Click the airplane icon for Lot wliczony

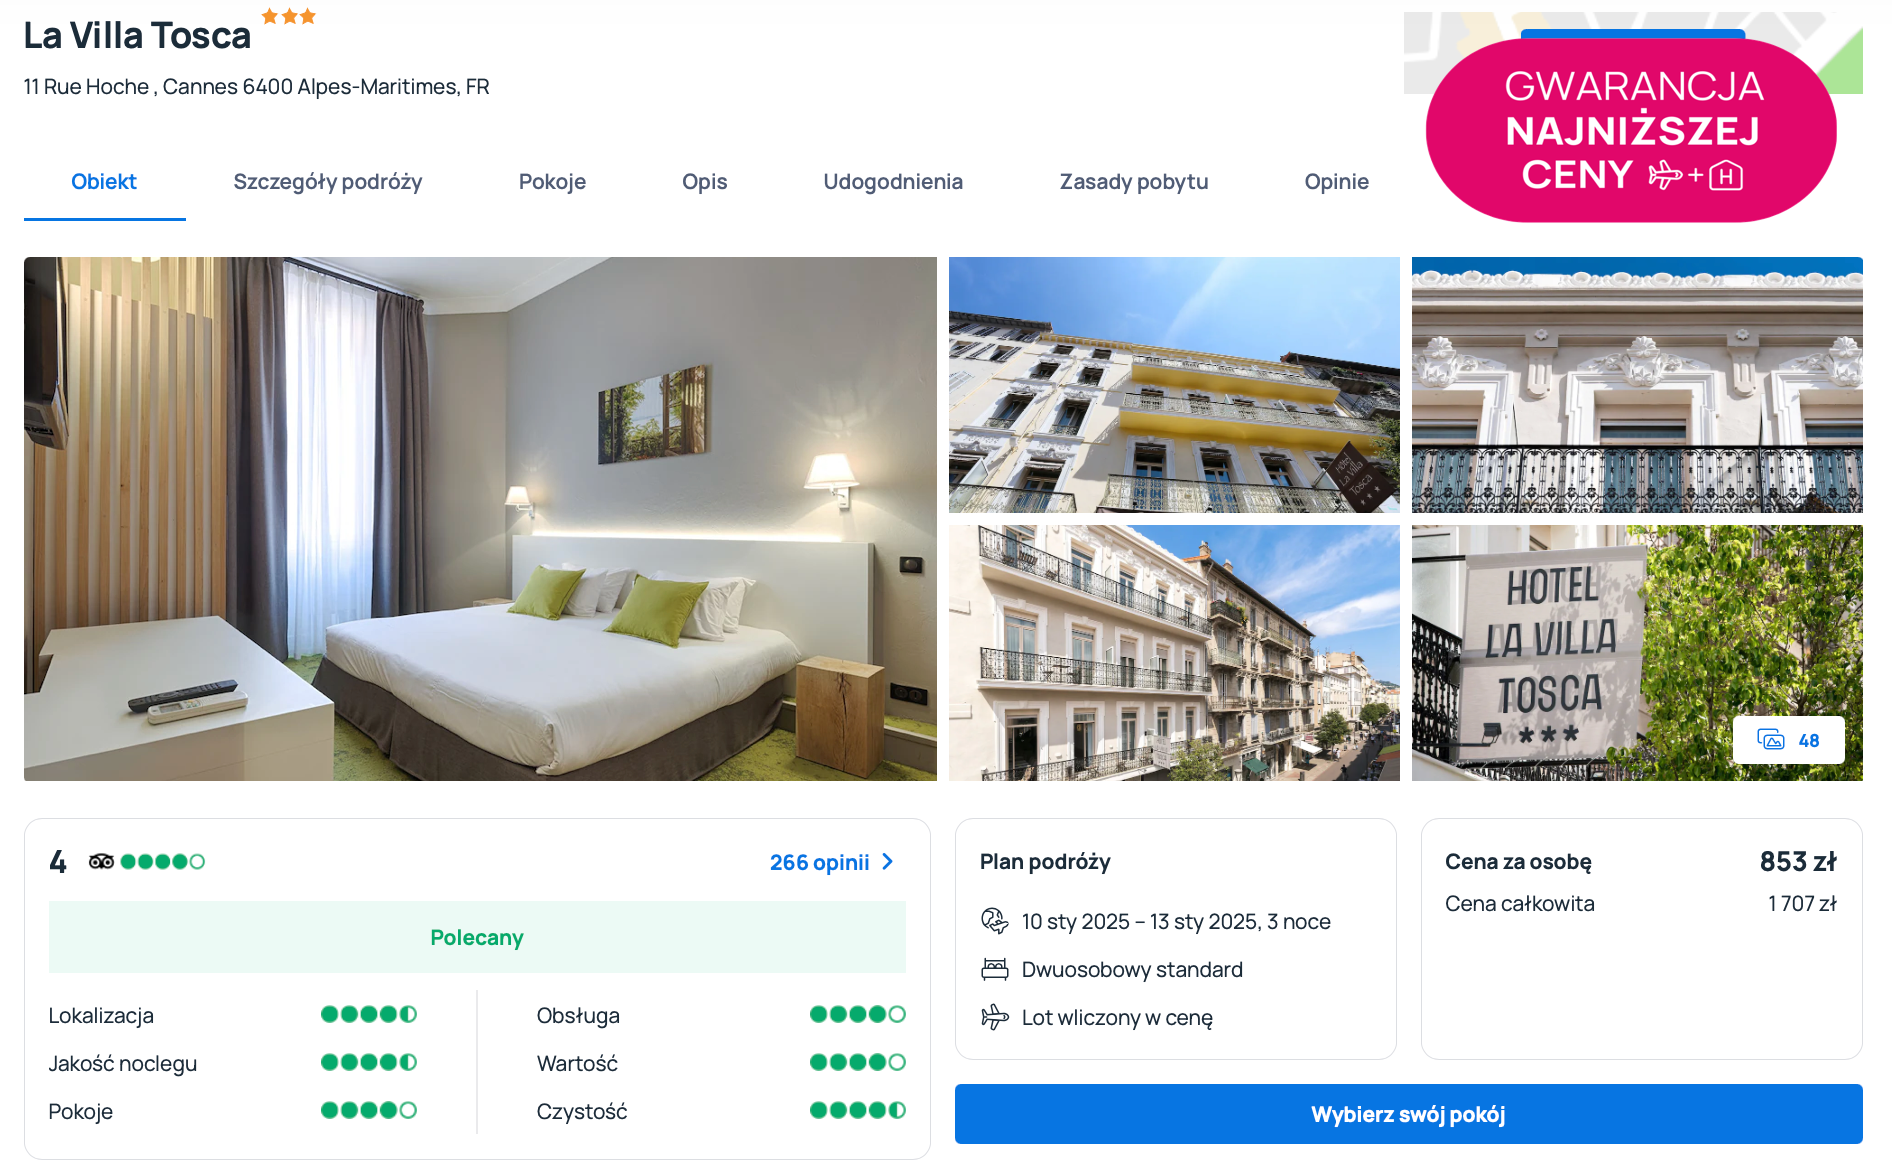[x=994, y=1017]
